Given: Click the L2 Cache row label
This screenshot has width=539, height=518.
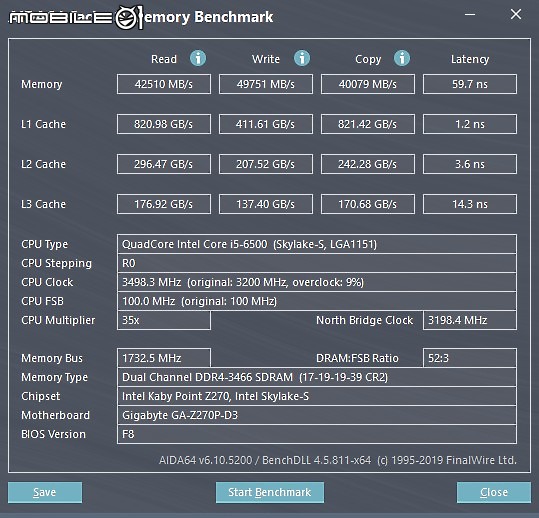Looking at the screenshot, I should (43, 164).
